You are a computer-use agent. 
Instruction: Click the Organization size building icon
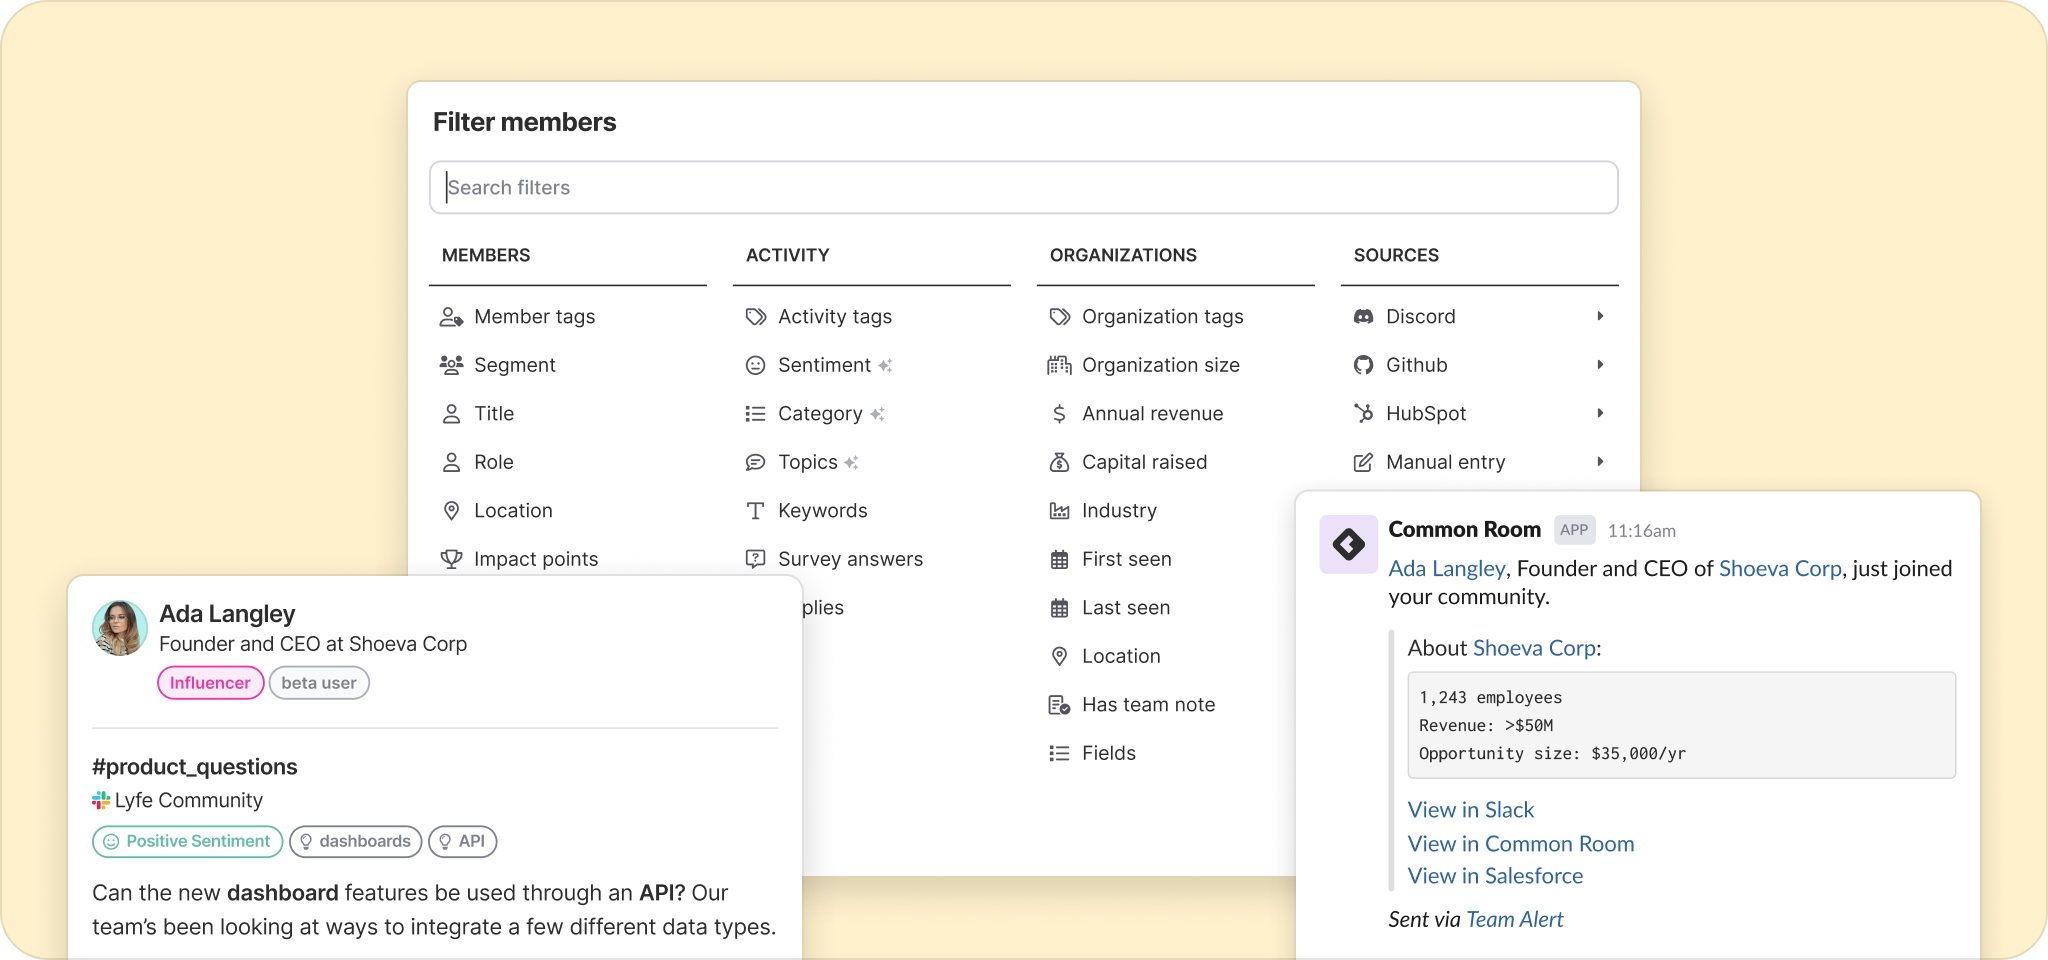[1059, 365]
